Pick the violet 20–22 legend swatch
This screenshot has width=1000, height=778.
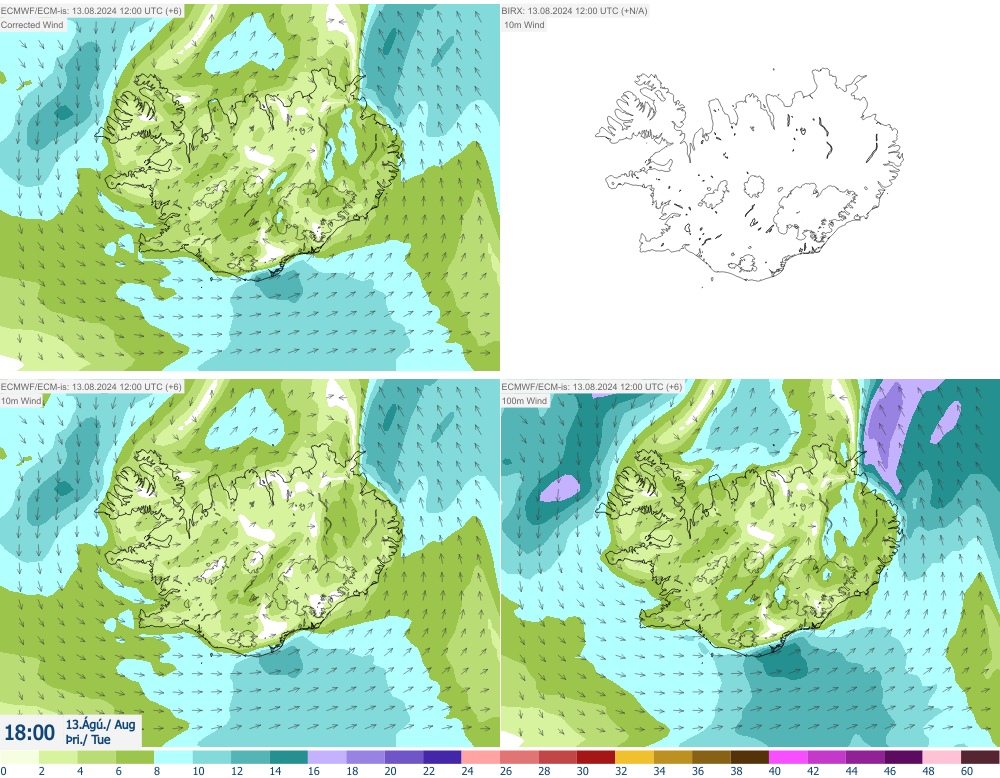(x=404, y=757)
